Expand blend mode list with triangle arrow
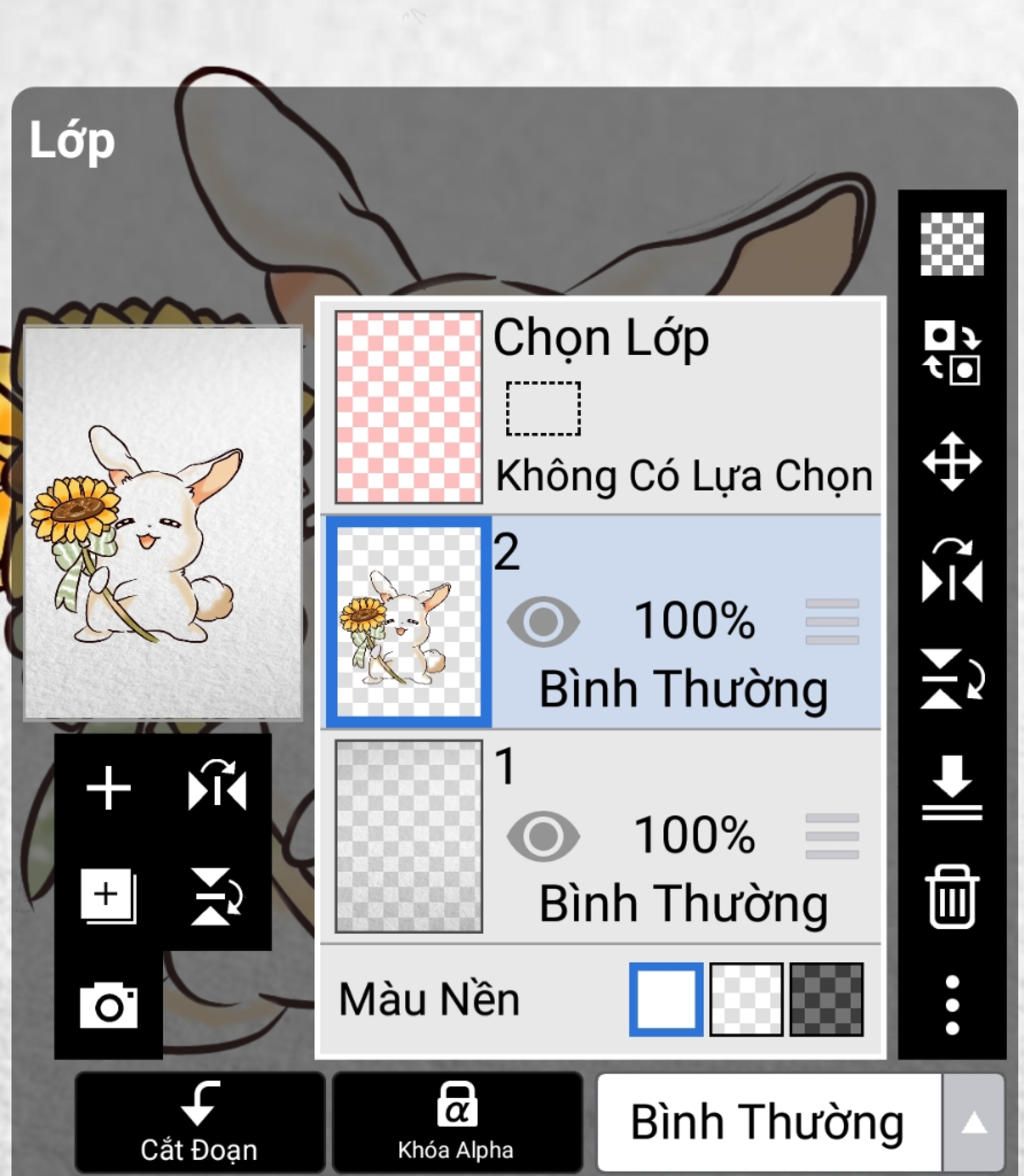Image resolution: width=1024 pixels, height=1176 pixels. 974,1123
